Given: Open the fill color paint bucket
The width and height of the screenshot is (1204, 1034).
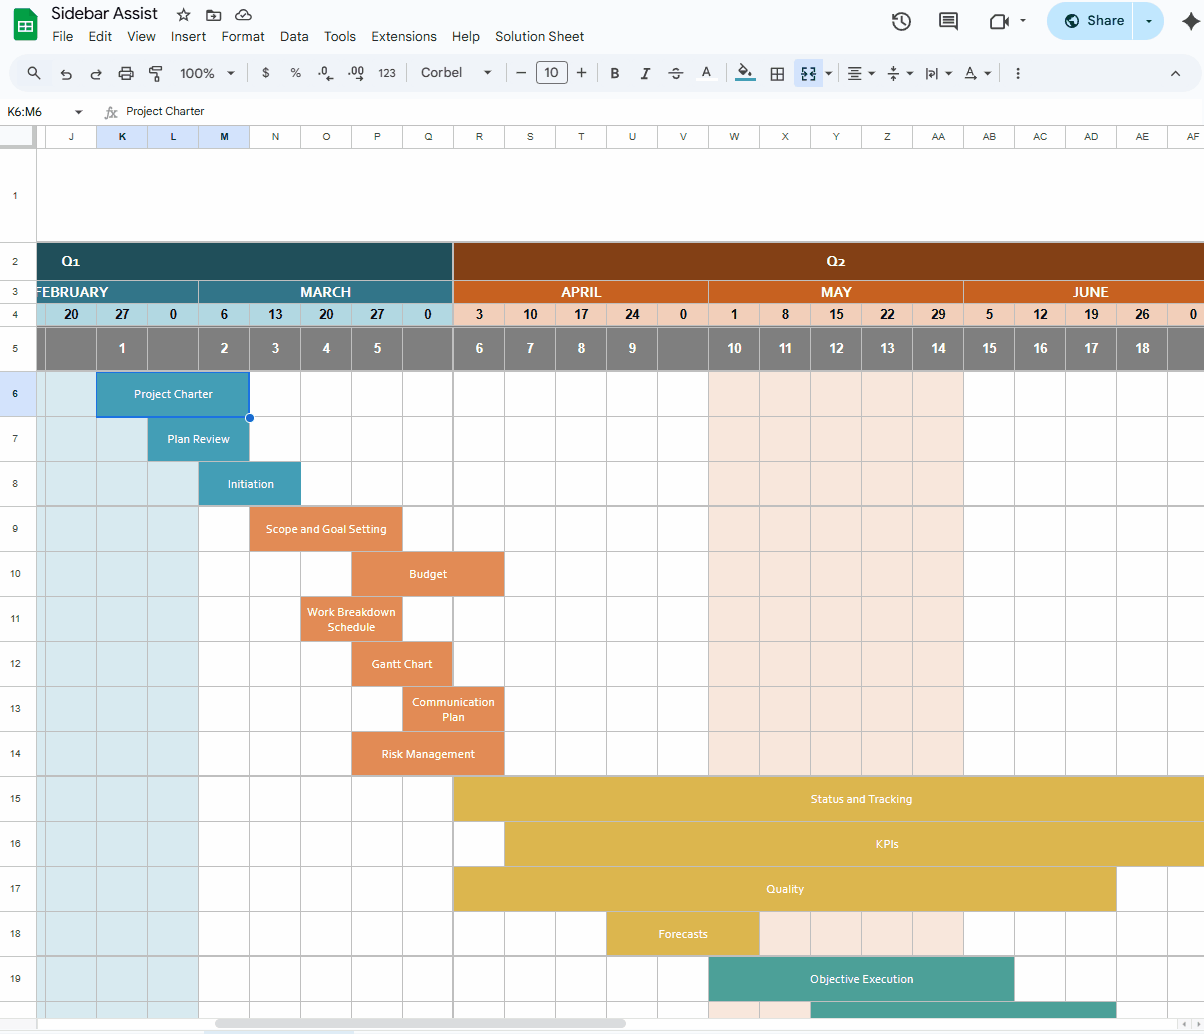Looking at the screenshot, I should coord(745,73).
